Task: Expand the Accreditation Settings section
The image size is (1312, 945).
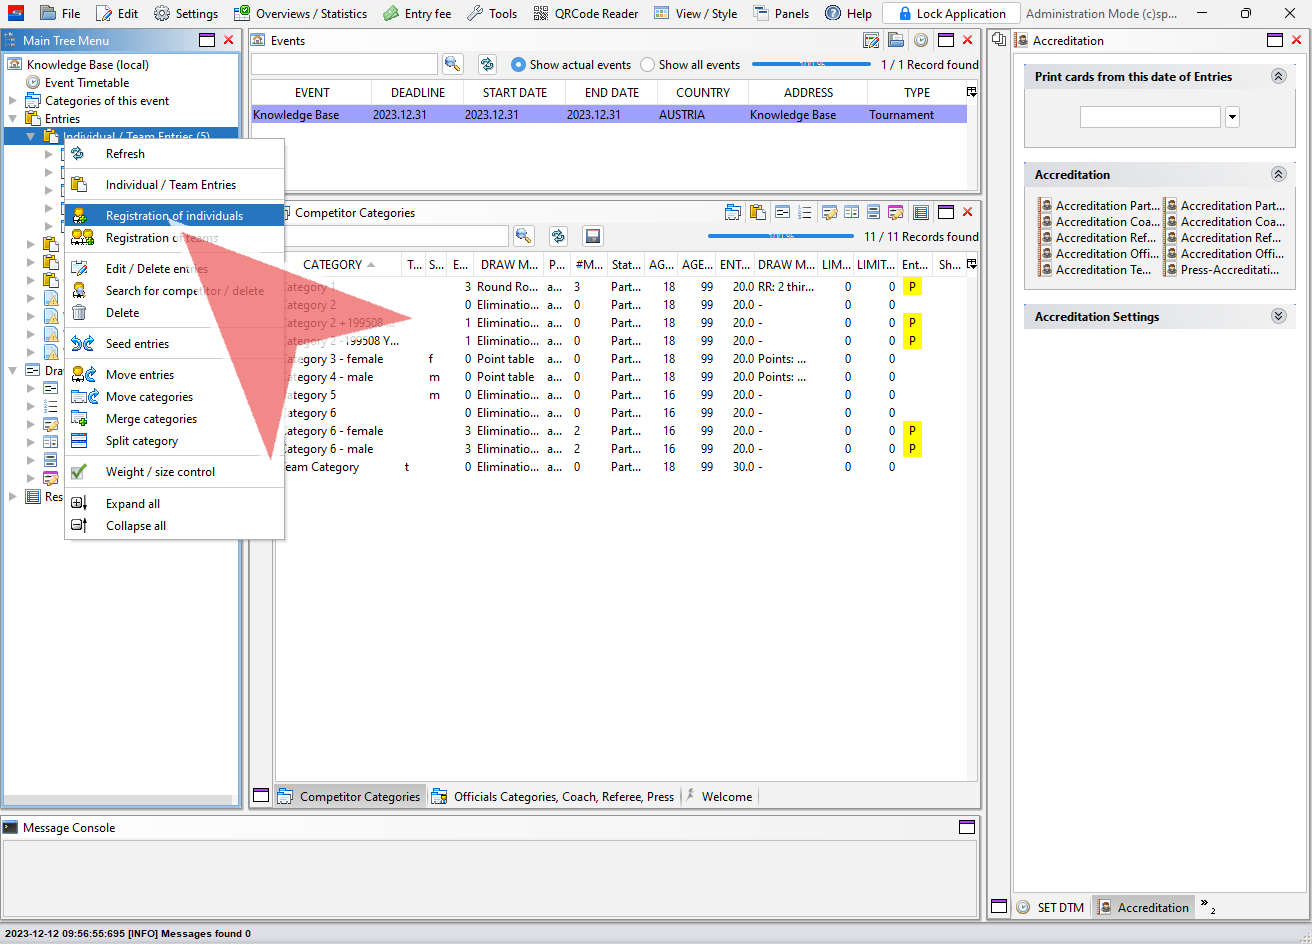Action: pyautogui.click(x=1277, y=316)
